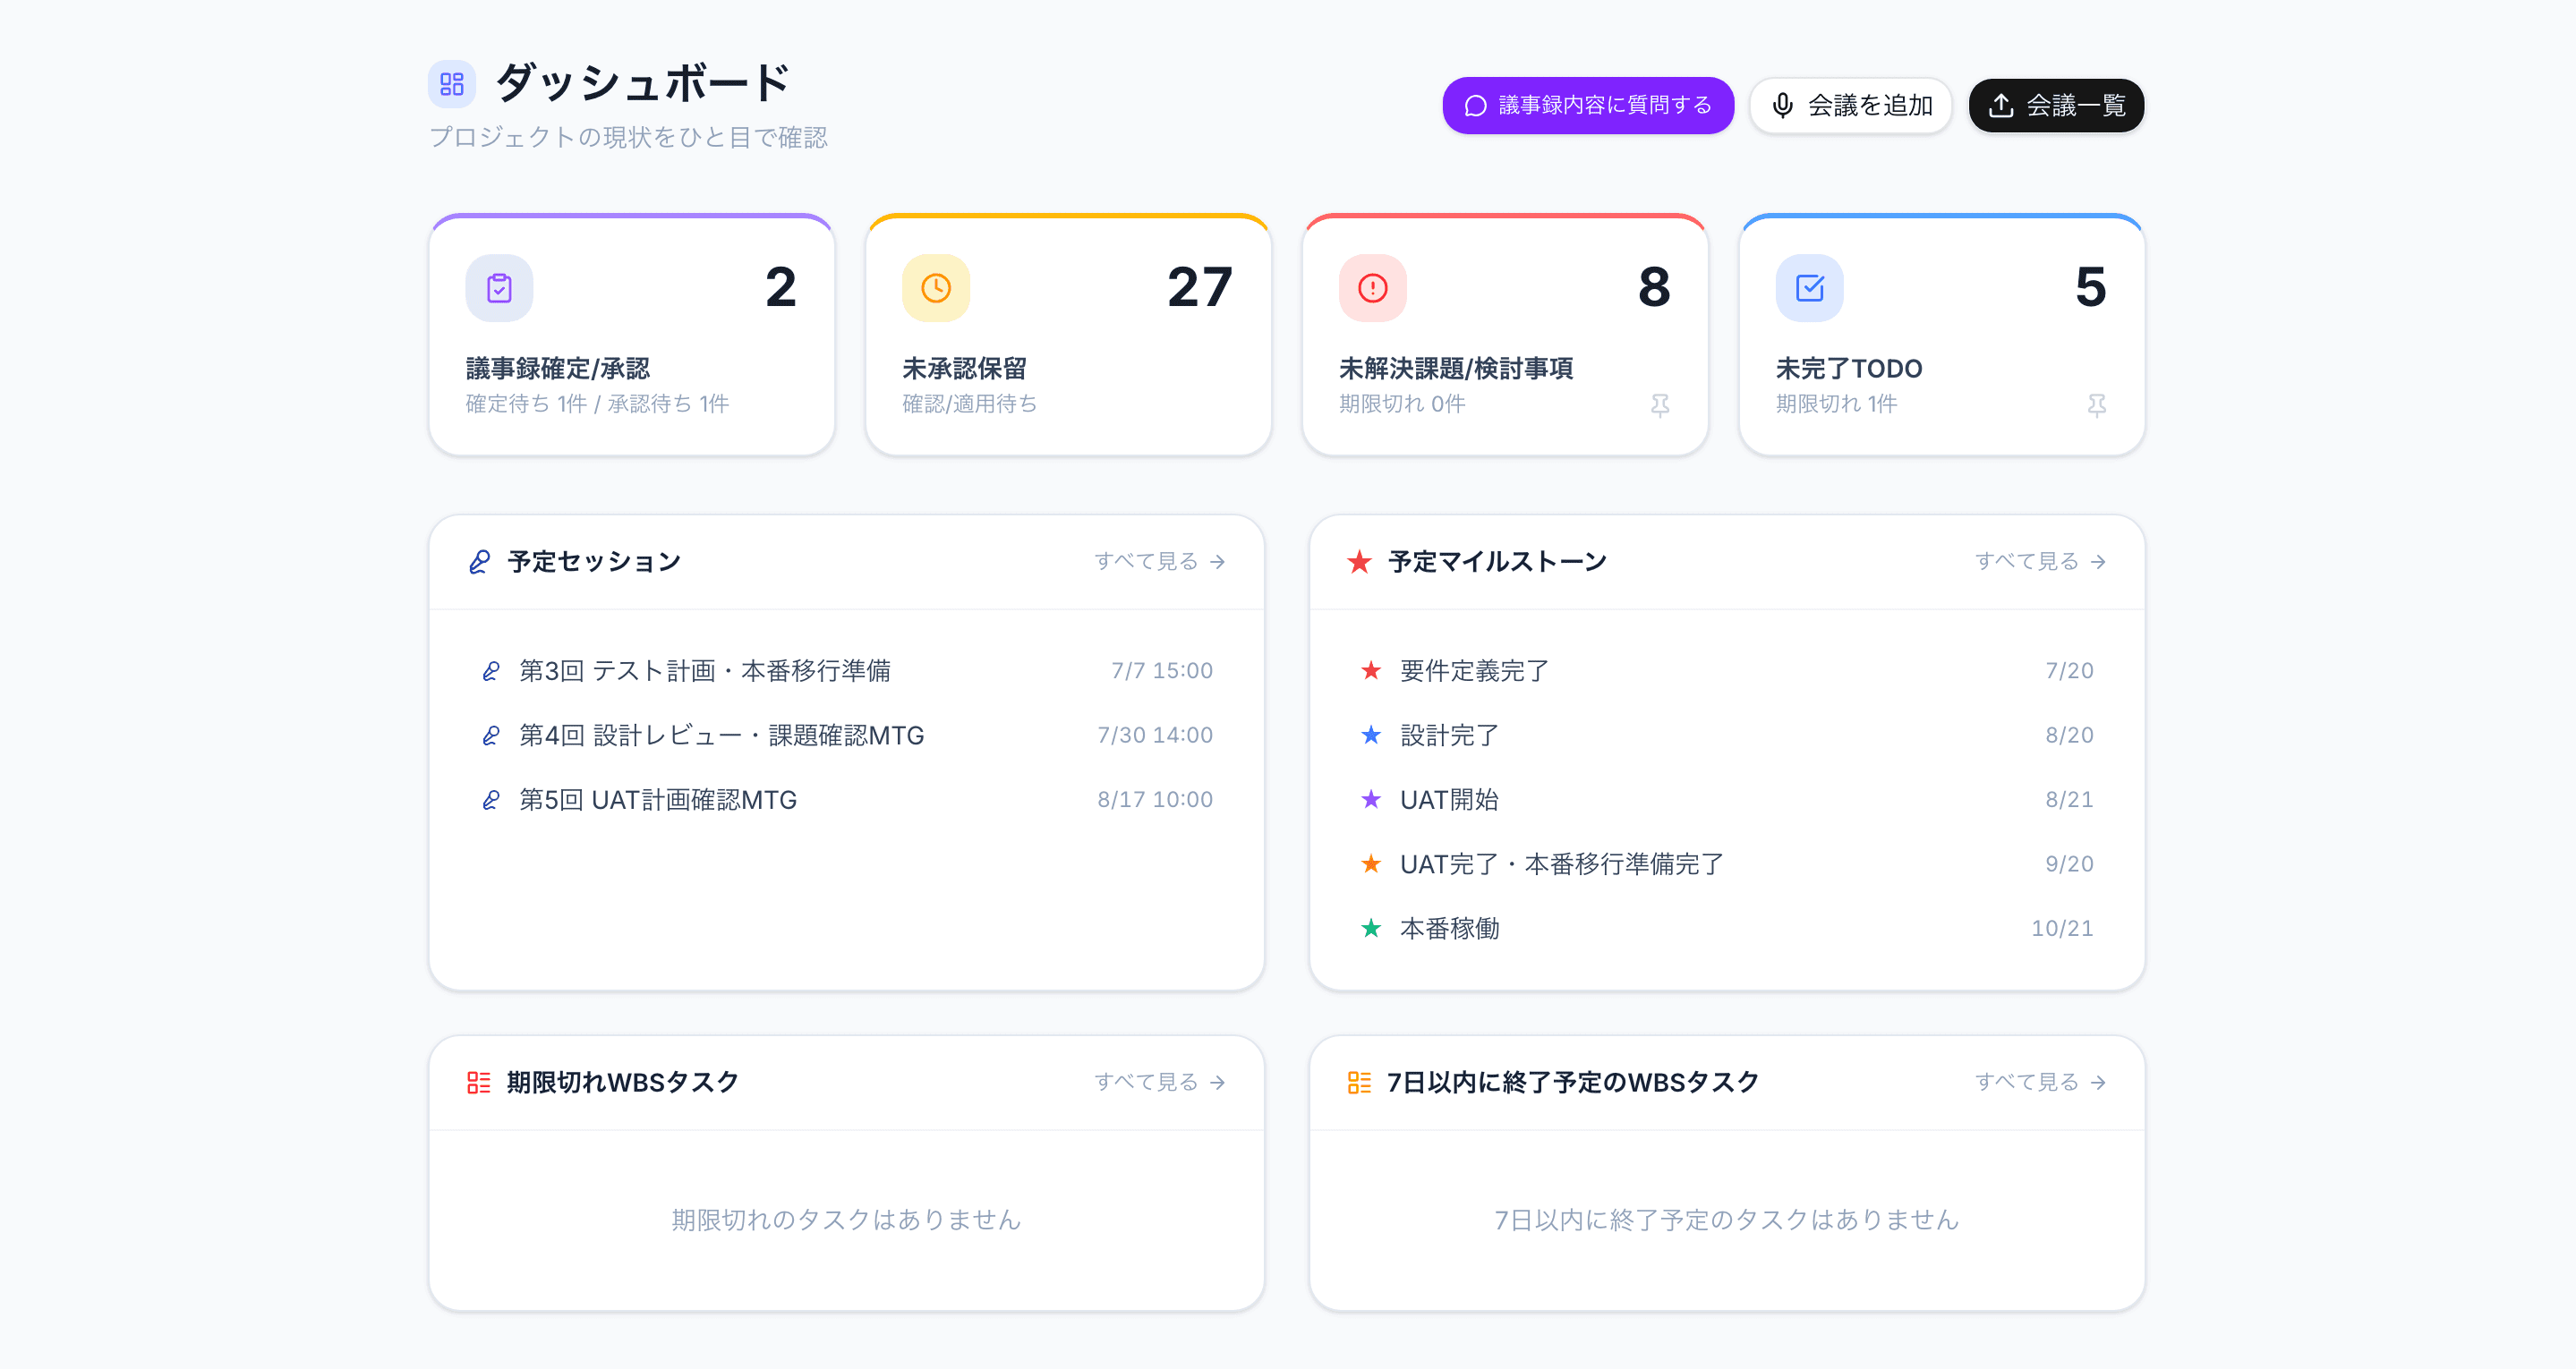The width and height of the screenshot is (2576, 1369).
Task: Click the 期限切れWBSタスク panel title
Action: point(622,1083)
